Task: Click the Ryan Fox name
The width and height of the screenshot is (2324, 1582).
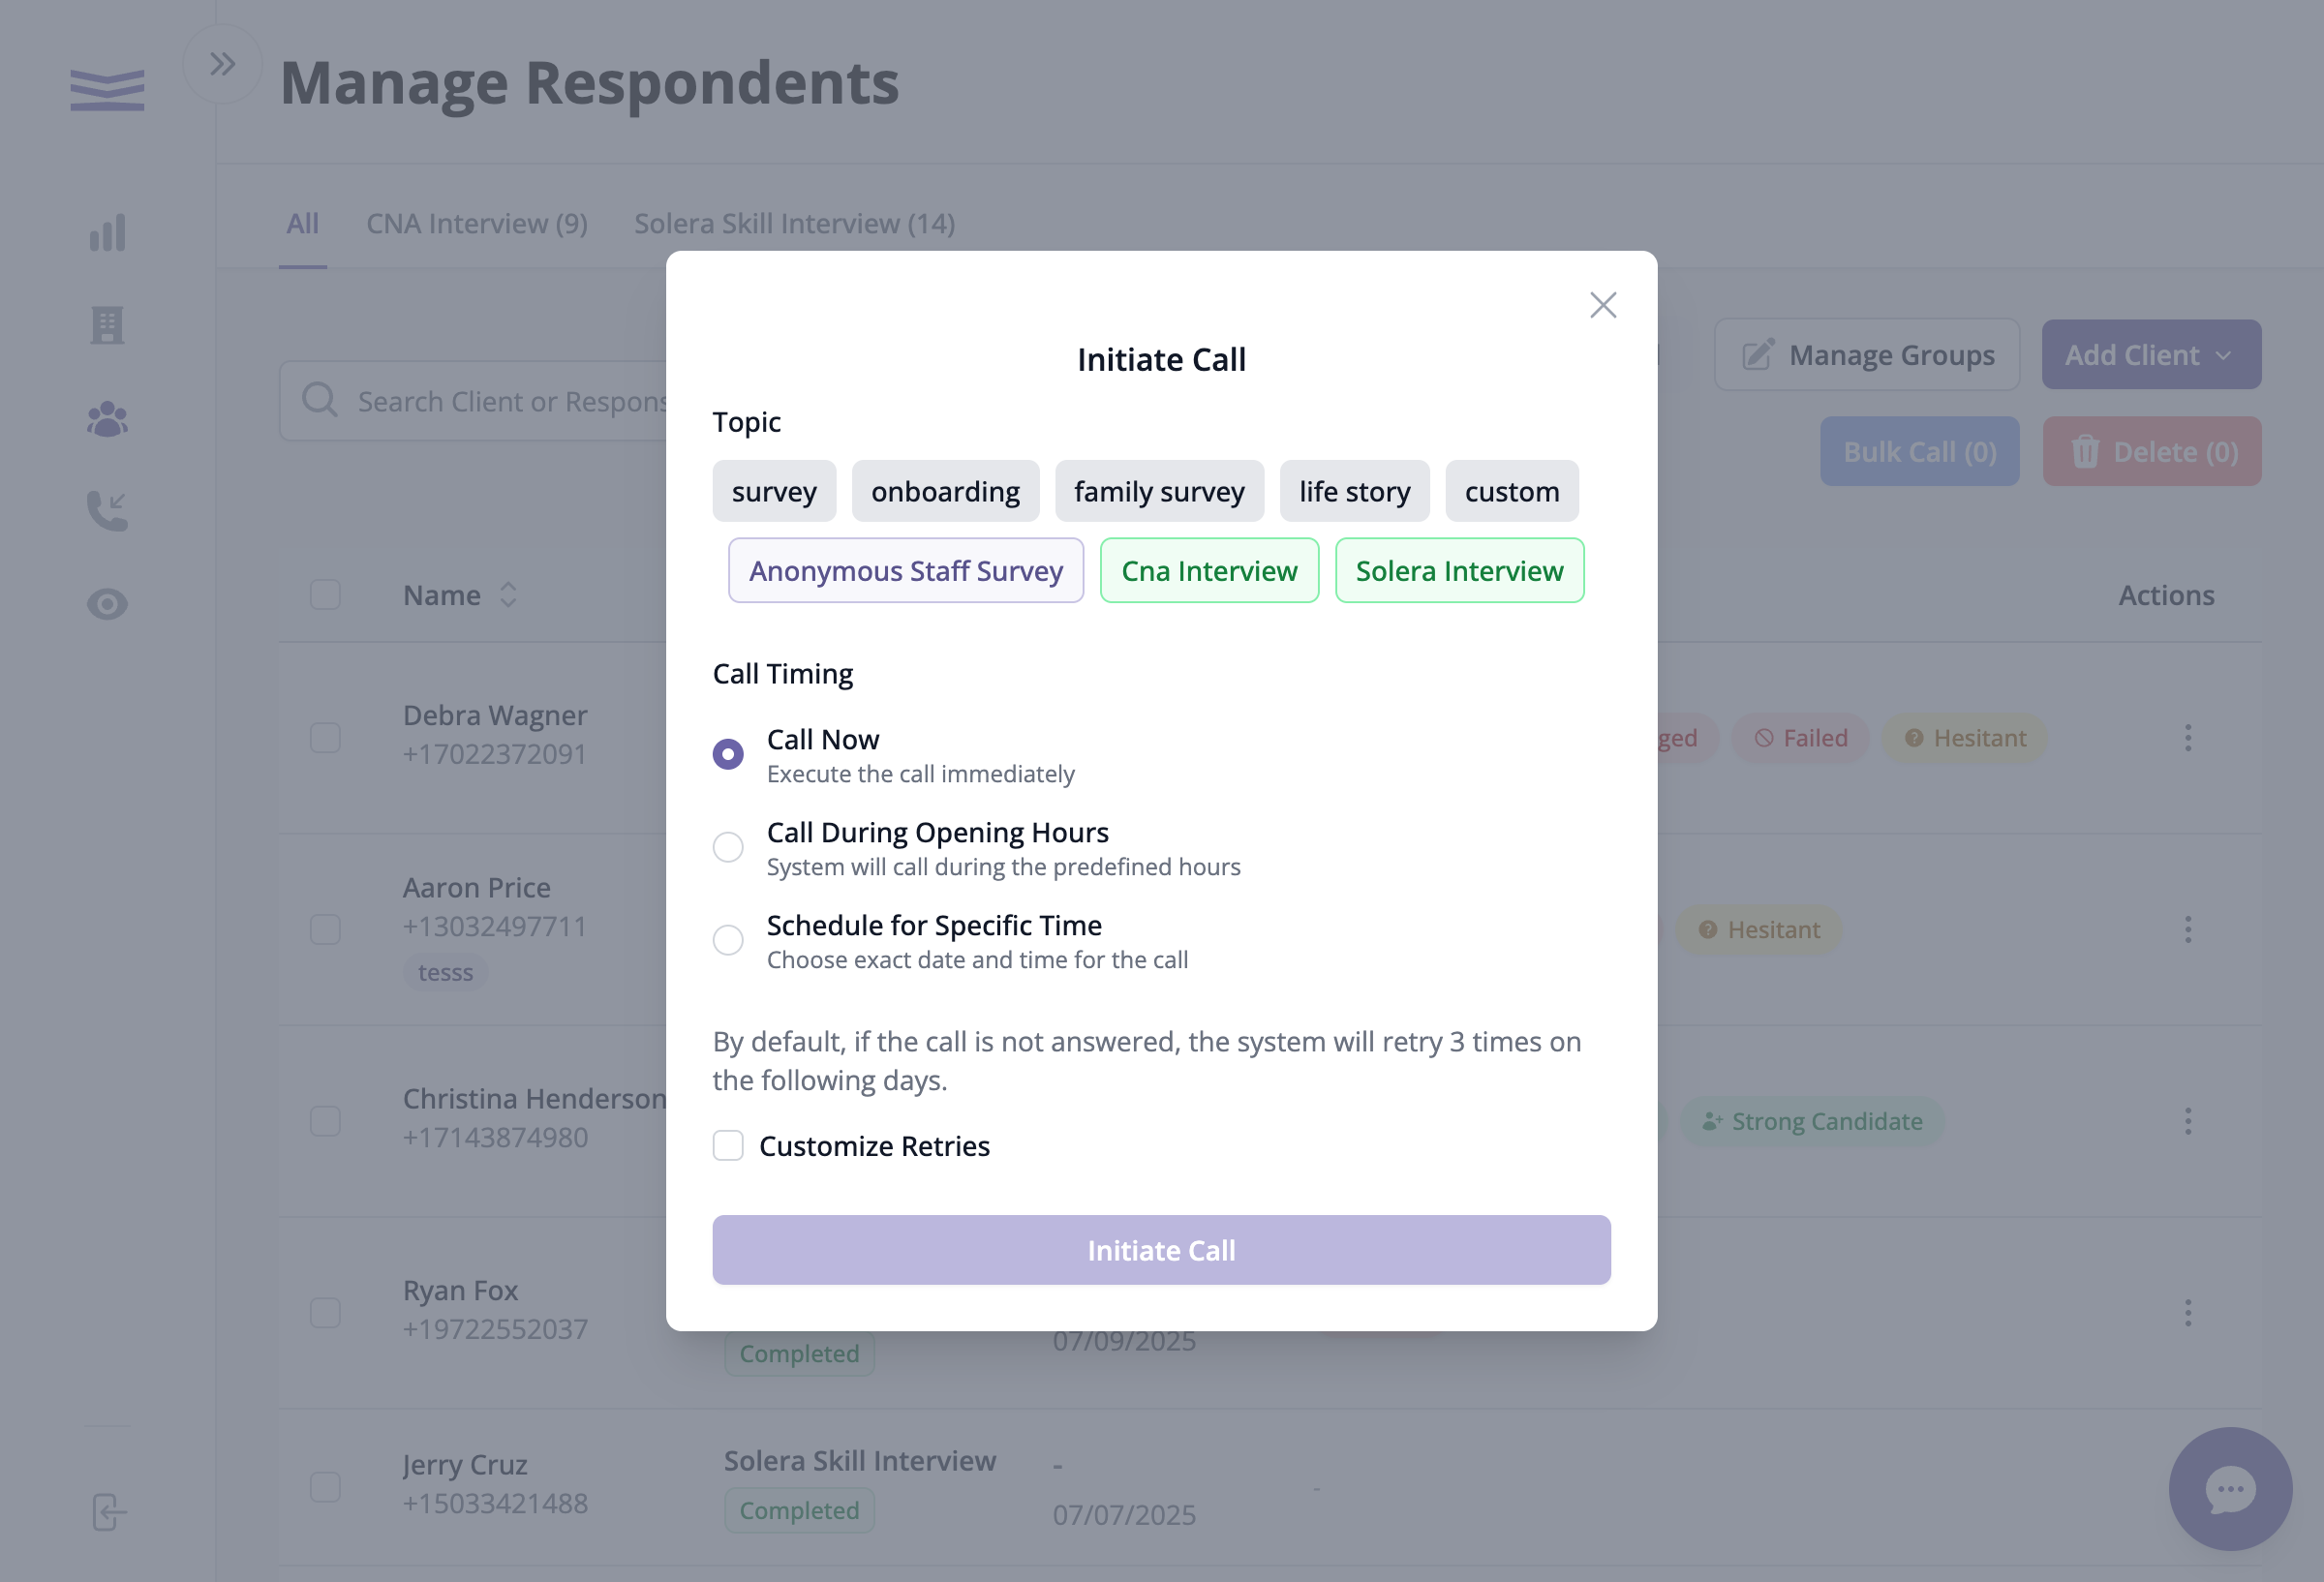Action: click(x=460, y=1290)
